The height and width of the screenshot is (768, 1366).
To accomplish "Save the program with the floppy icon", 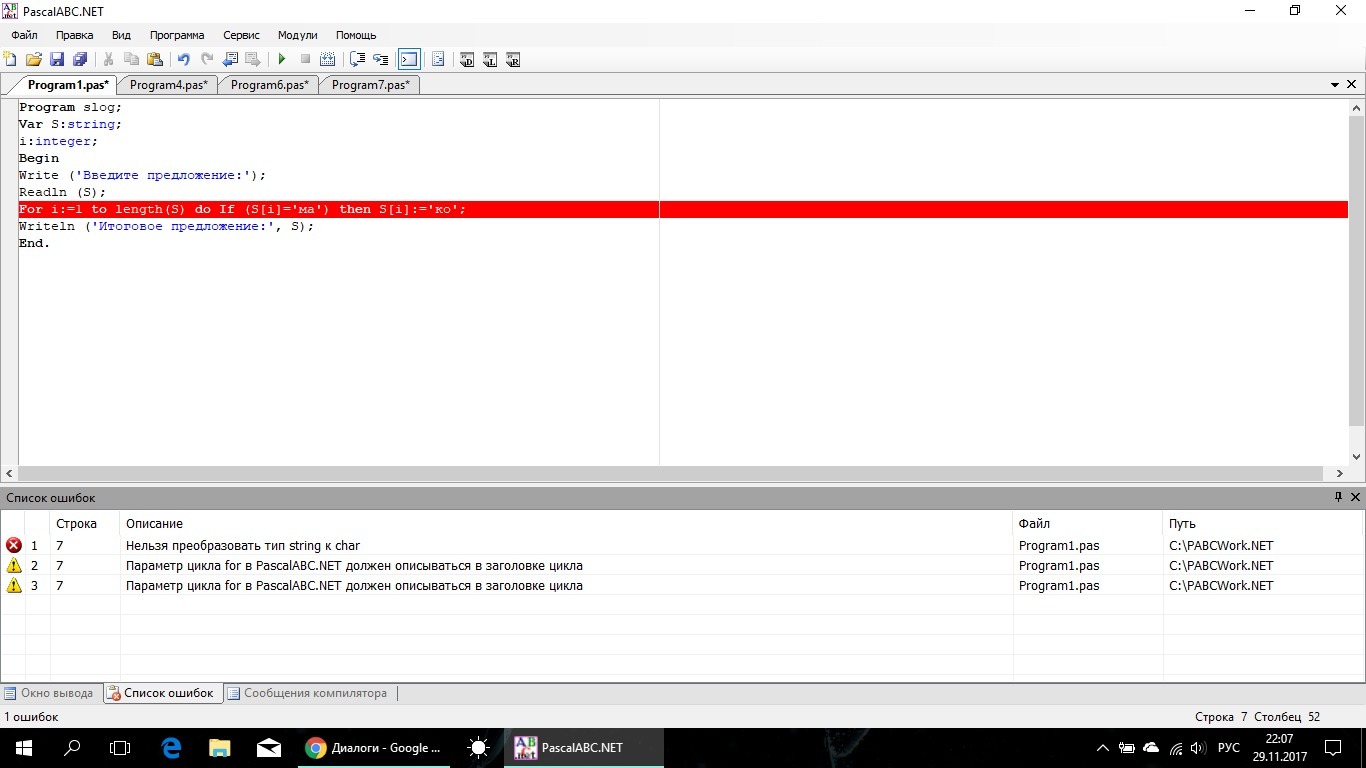I will coord(57,60).
